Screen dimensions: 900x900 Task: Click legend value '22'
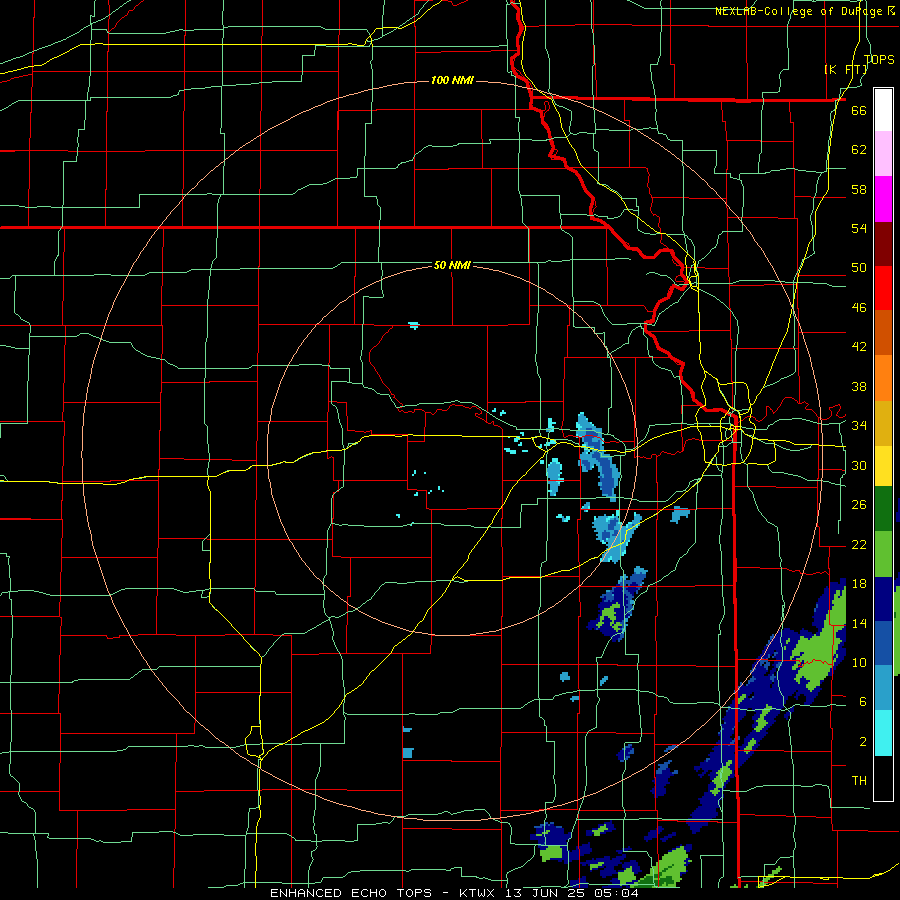tap(859, 544)
